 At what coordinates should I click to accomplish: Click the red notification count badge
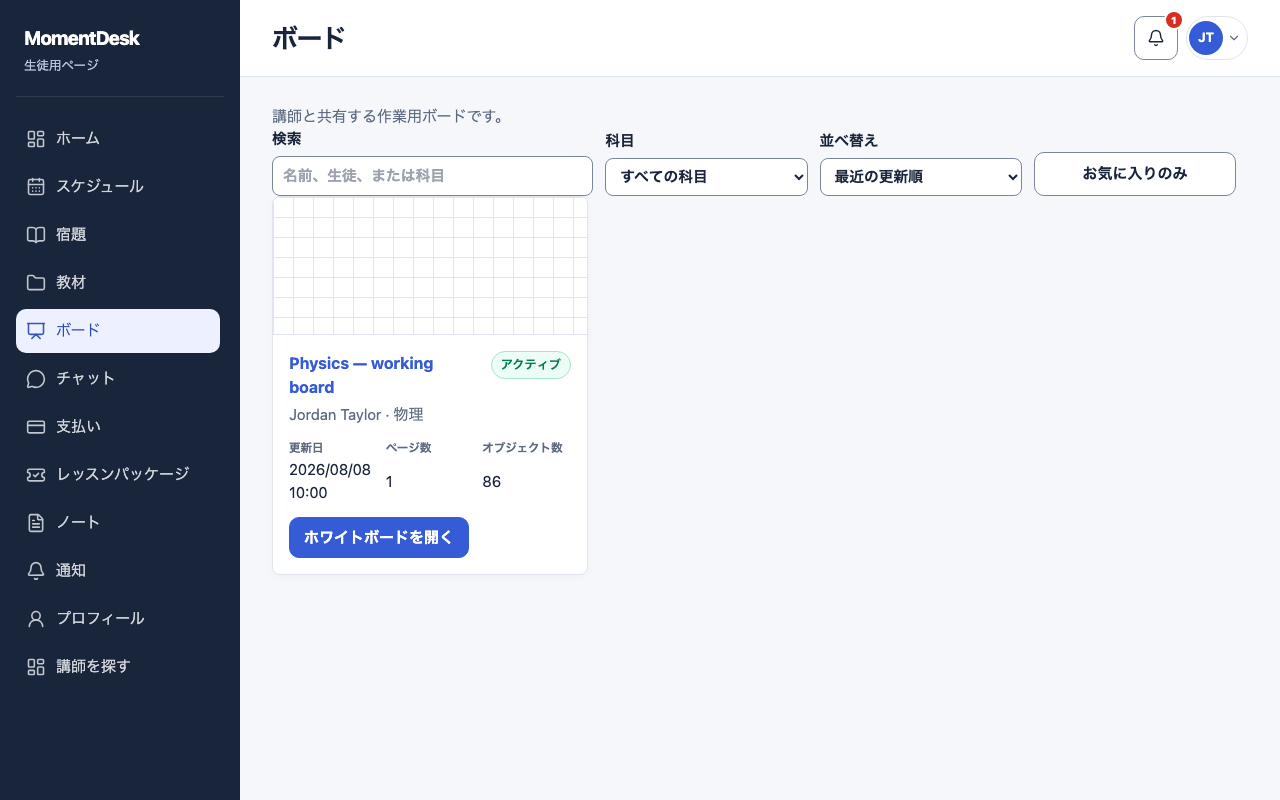(1174, 20)
